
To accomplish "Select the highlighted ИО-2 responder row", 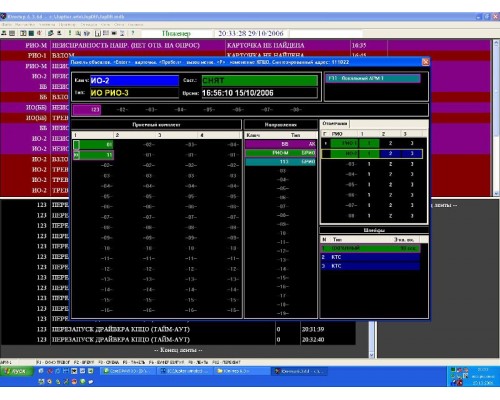I will [372, 154].
